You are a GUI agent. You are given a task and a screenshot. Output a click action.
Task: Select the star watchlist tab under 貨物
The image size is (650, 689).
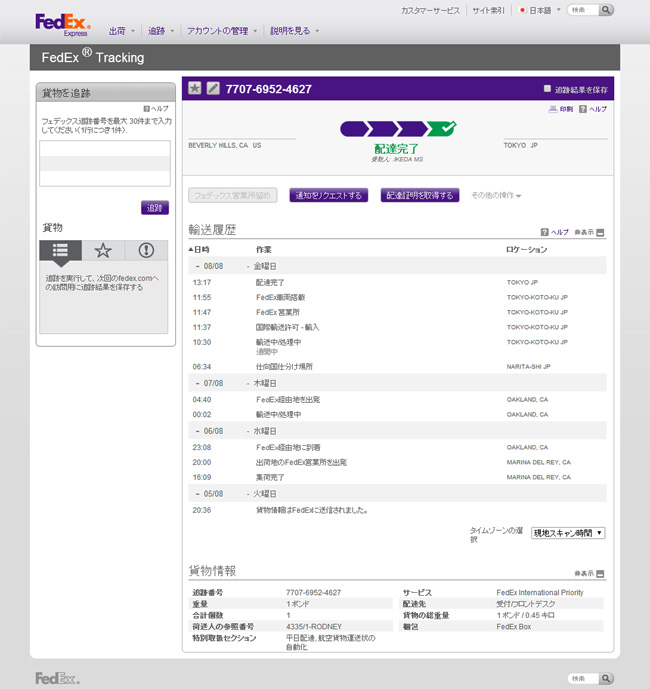pos(103,250)
